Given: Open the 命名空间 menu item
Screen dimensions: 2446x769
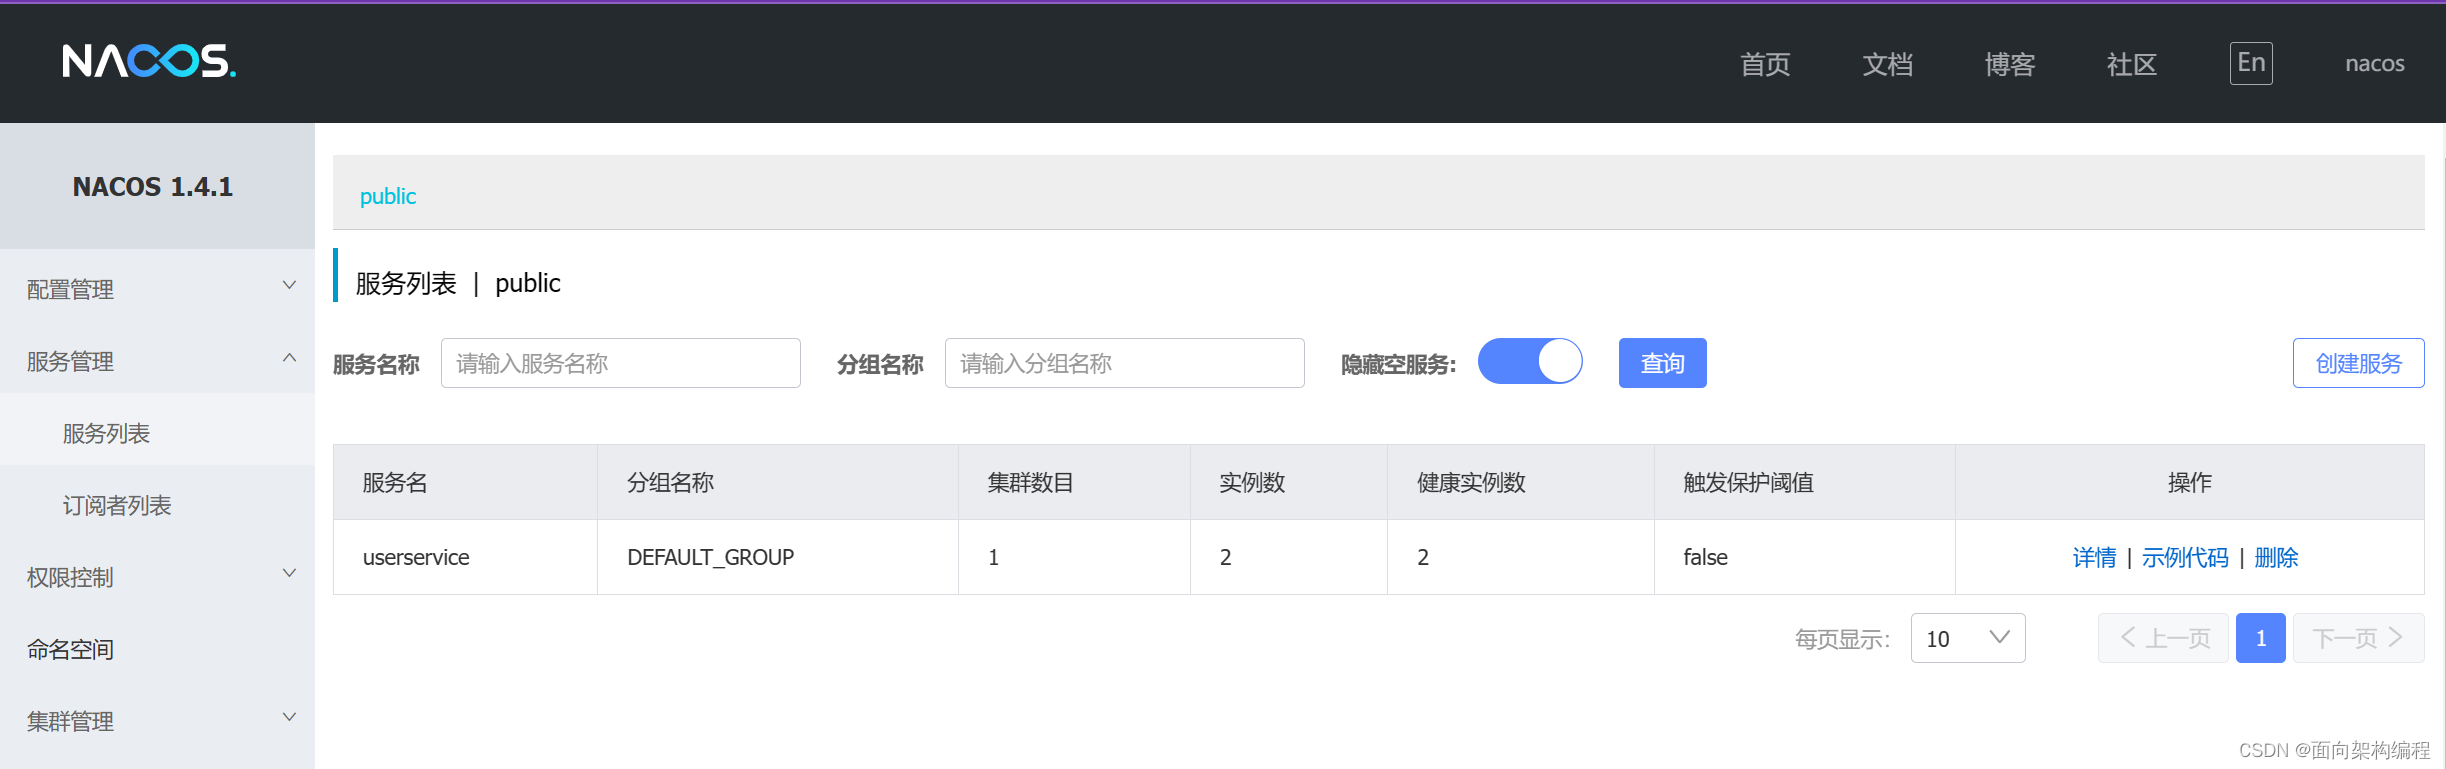Looking at the screenshot, I should 157,649.
